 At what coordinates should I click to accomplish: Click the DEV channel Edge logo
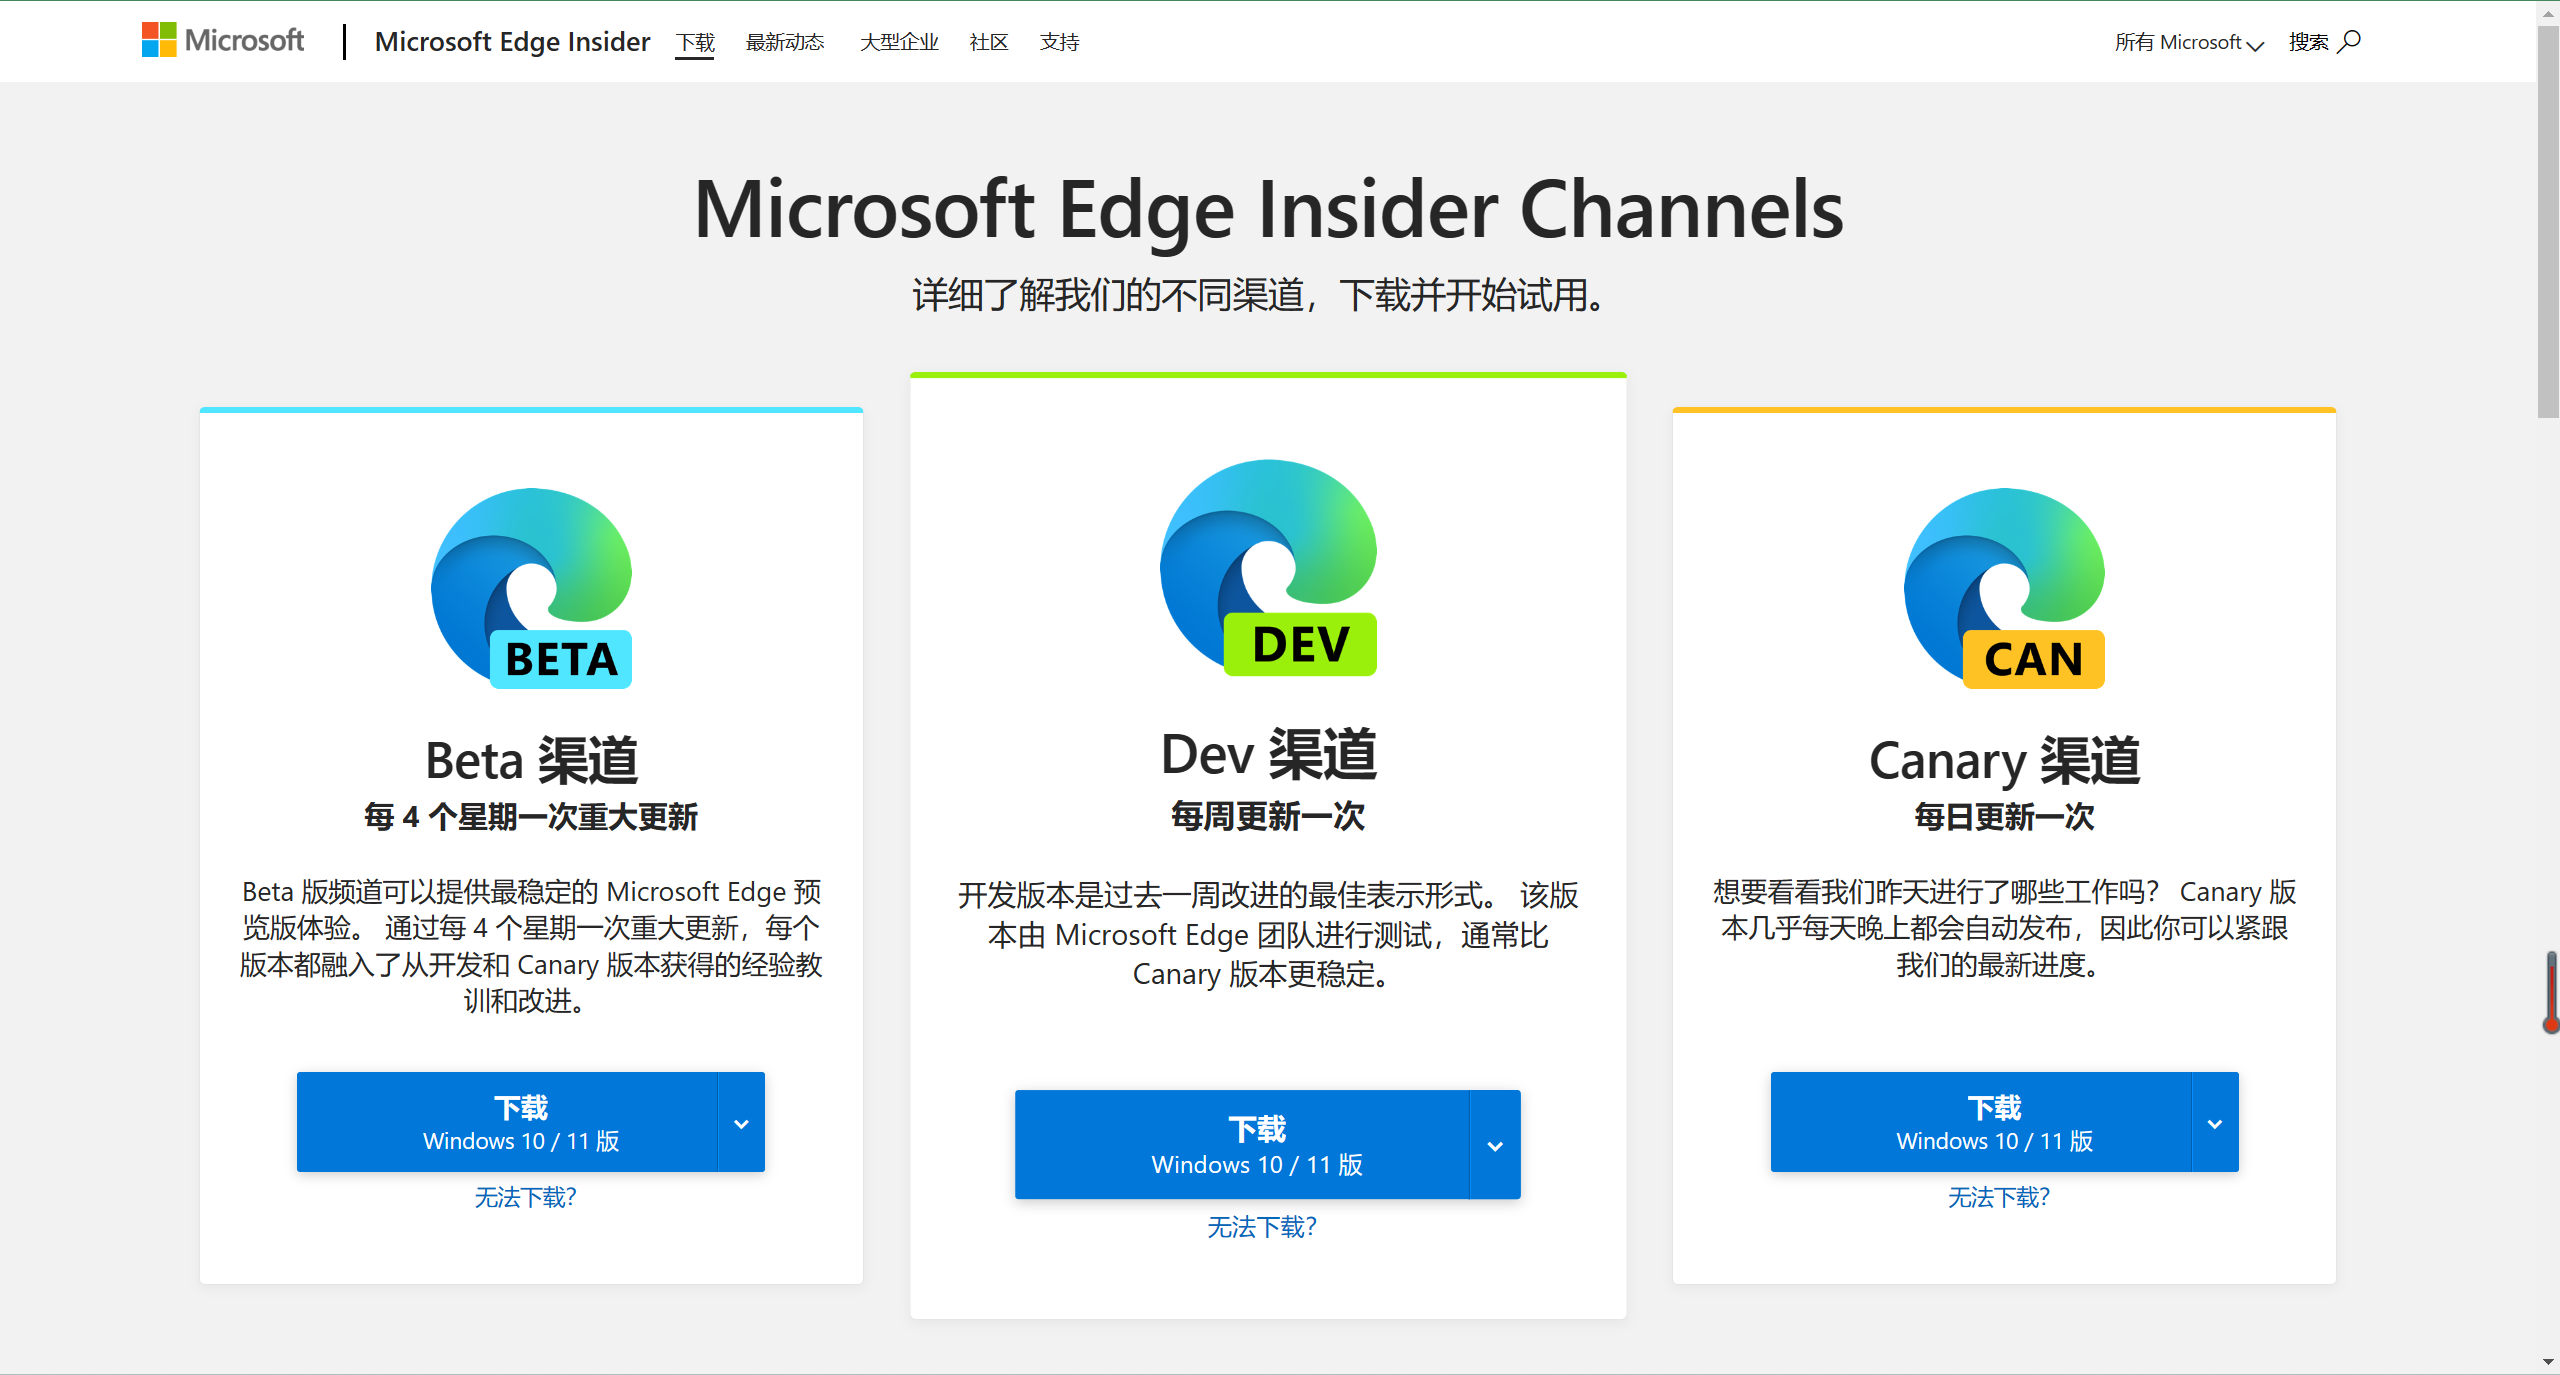point(1268,568)
